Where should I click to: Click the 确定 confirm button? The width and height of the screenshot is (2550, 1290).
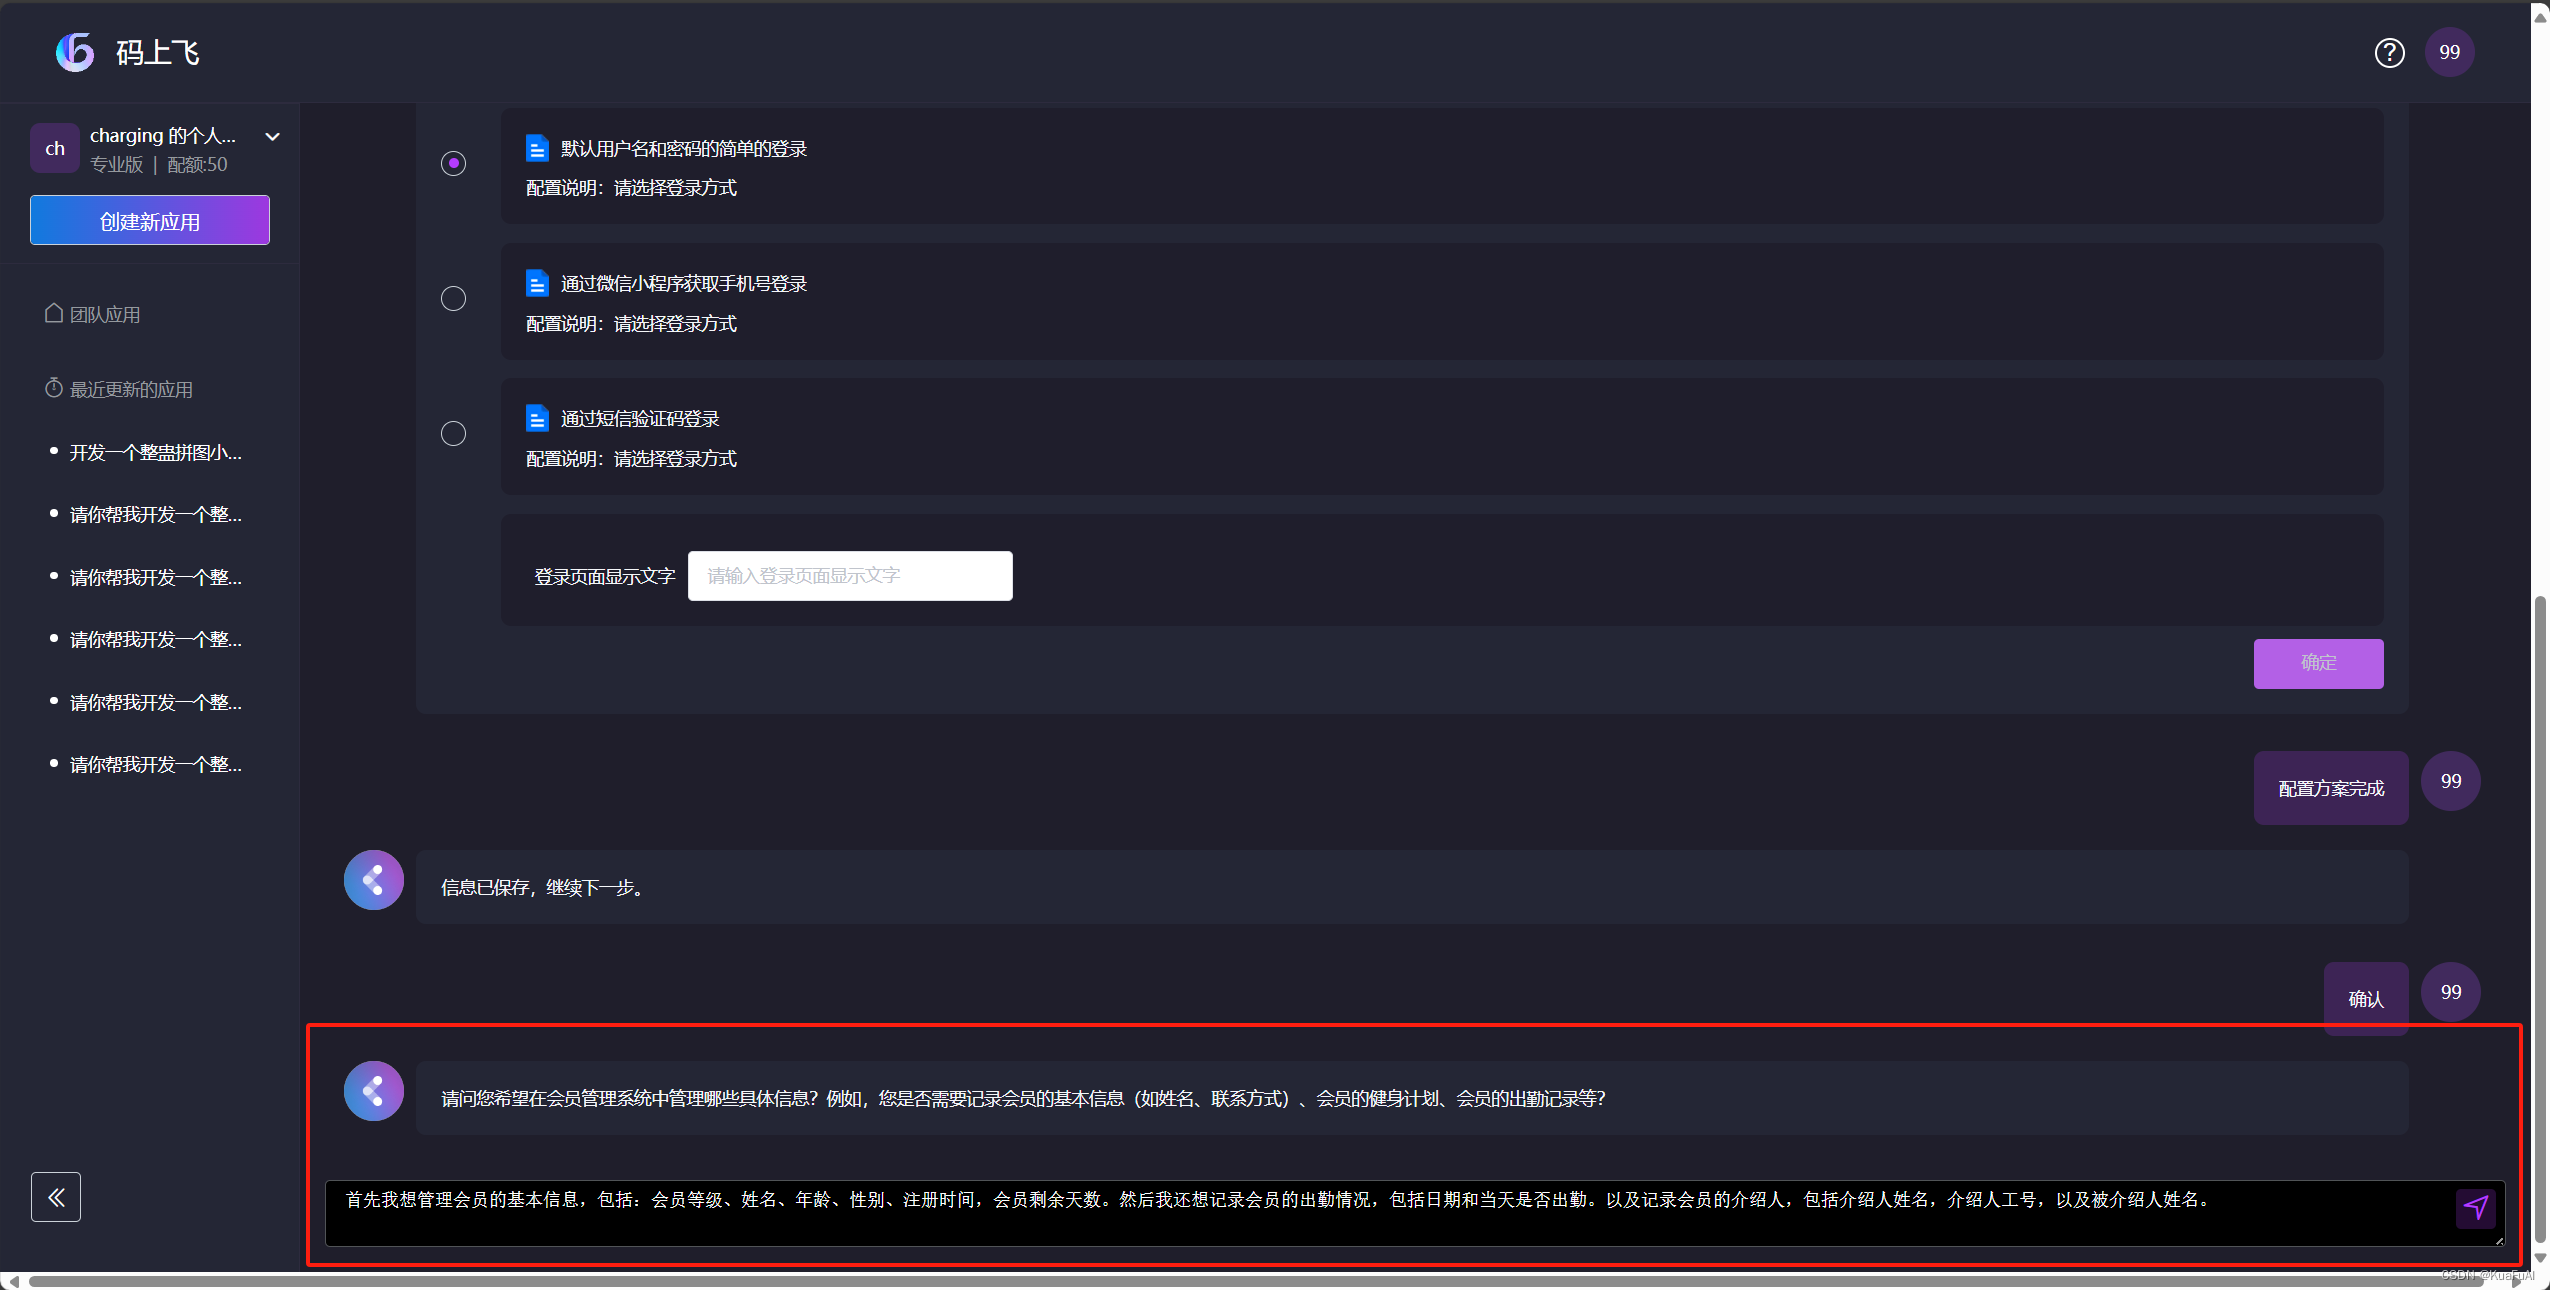coord(2317,663)
